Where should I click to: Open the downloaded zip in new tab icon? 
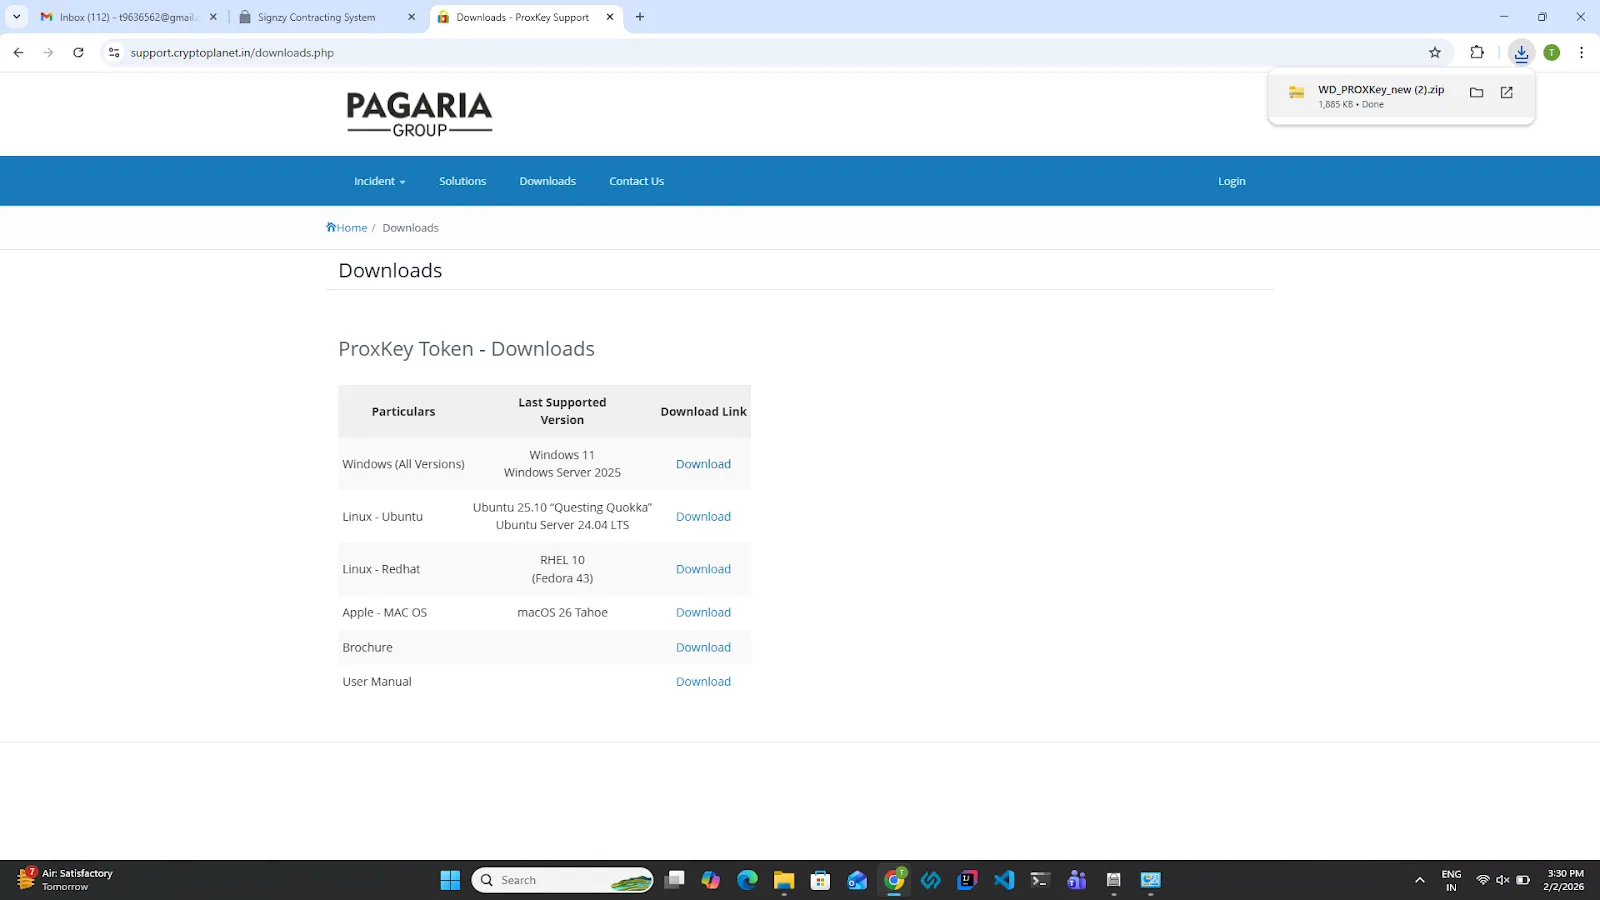1507,92
